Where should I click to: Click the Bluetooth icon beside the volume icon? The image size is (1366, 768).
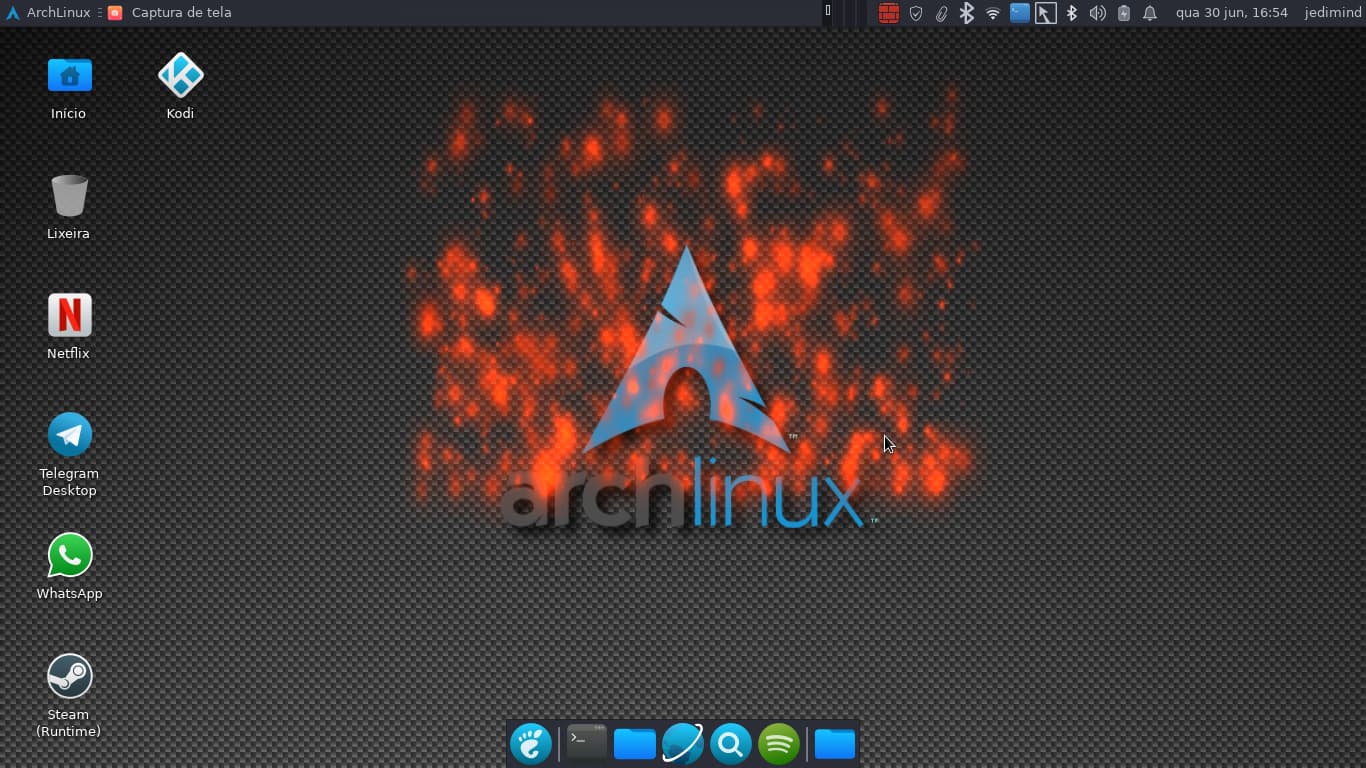click(x=1071, y=13)
